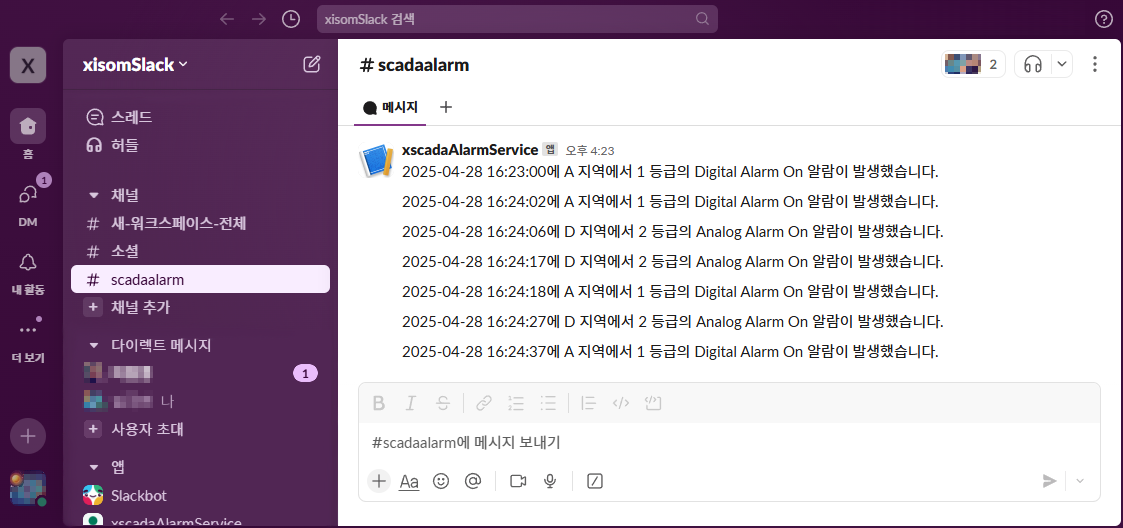
Task: Open Slackbot app conversation
Action: coord(201,495)
